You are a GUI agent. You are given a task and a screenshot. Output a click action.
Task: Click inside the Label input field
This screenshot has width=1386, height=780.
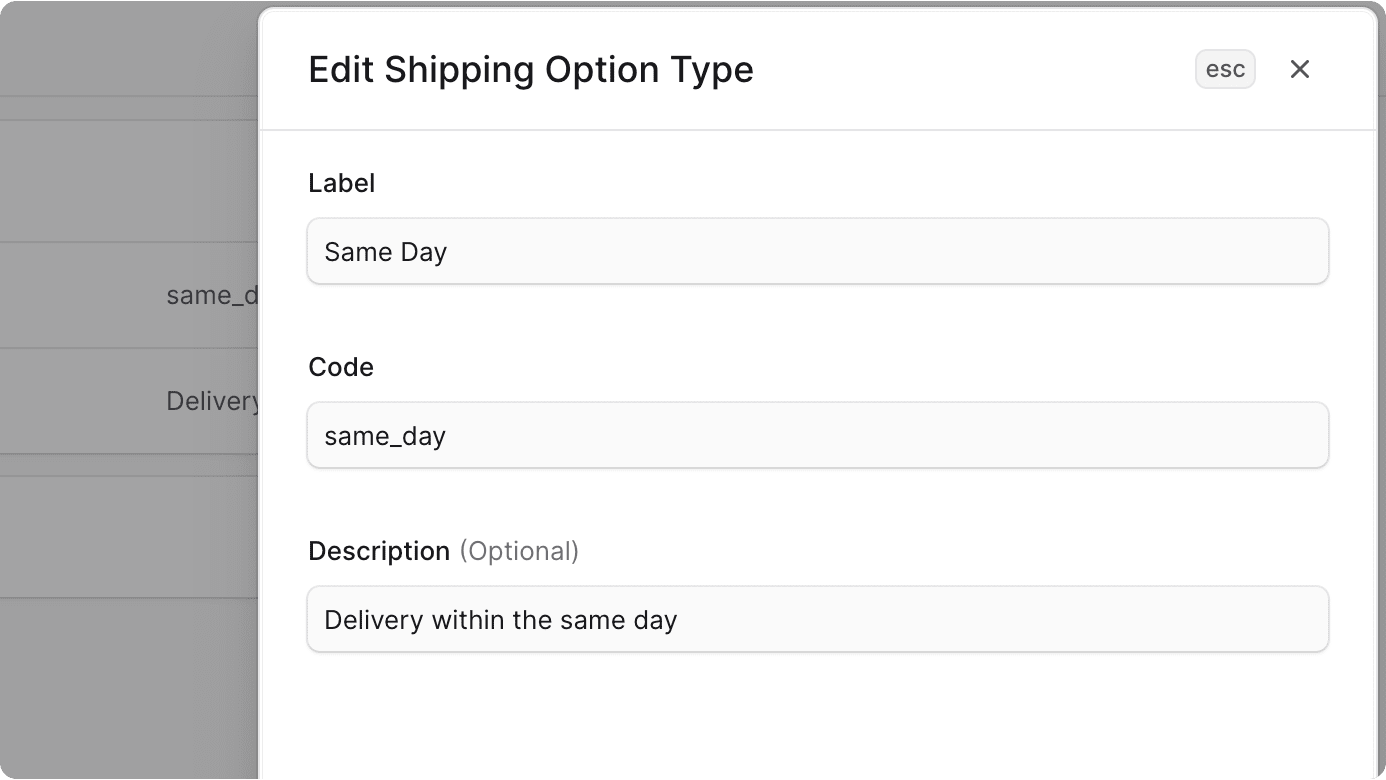(817, 251)
